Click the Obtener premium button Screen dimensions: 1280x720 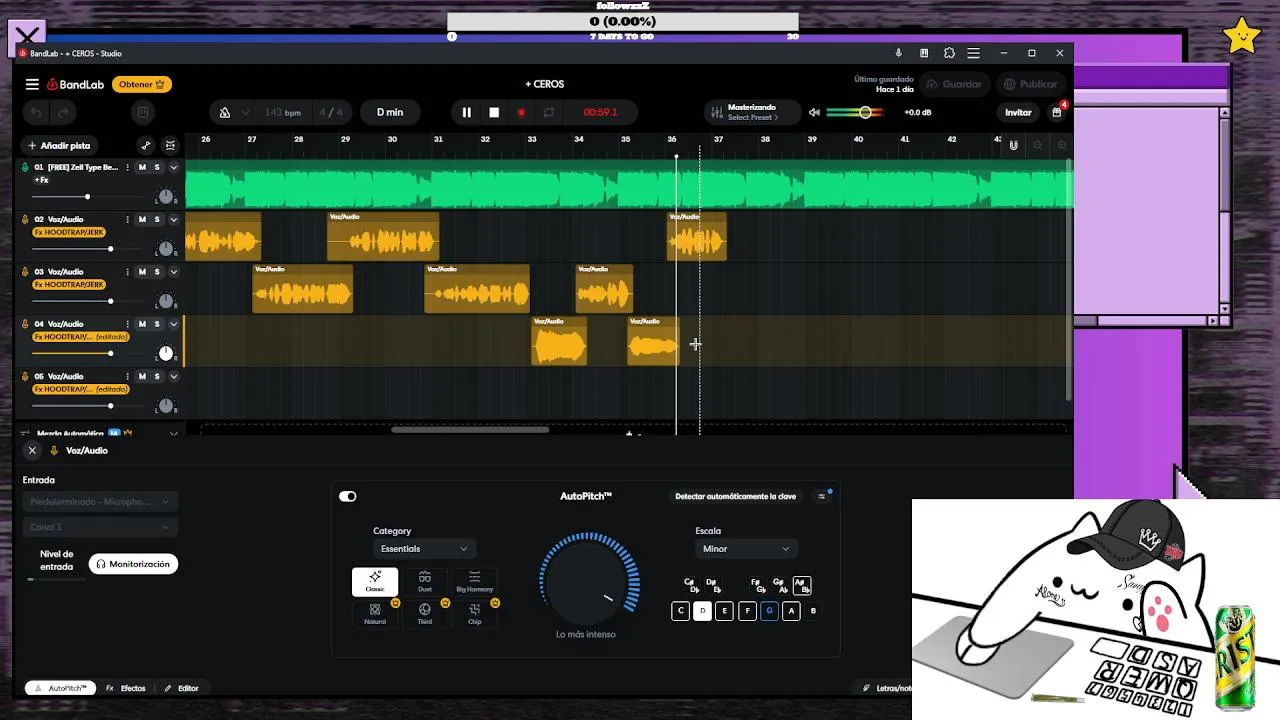141,85
